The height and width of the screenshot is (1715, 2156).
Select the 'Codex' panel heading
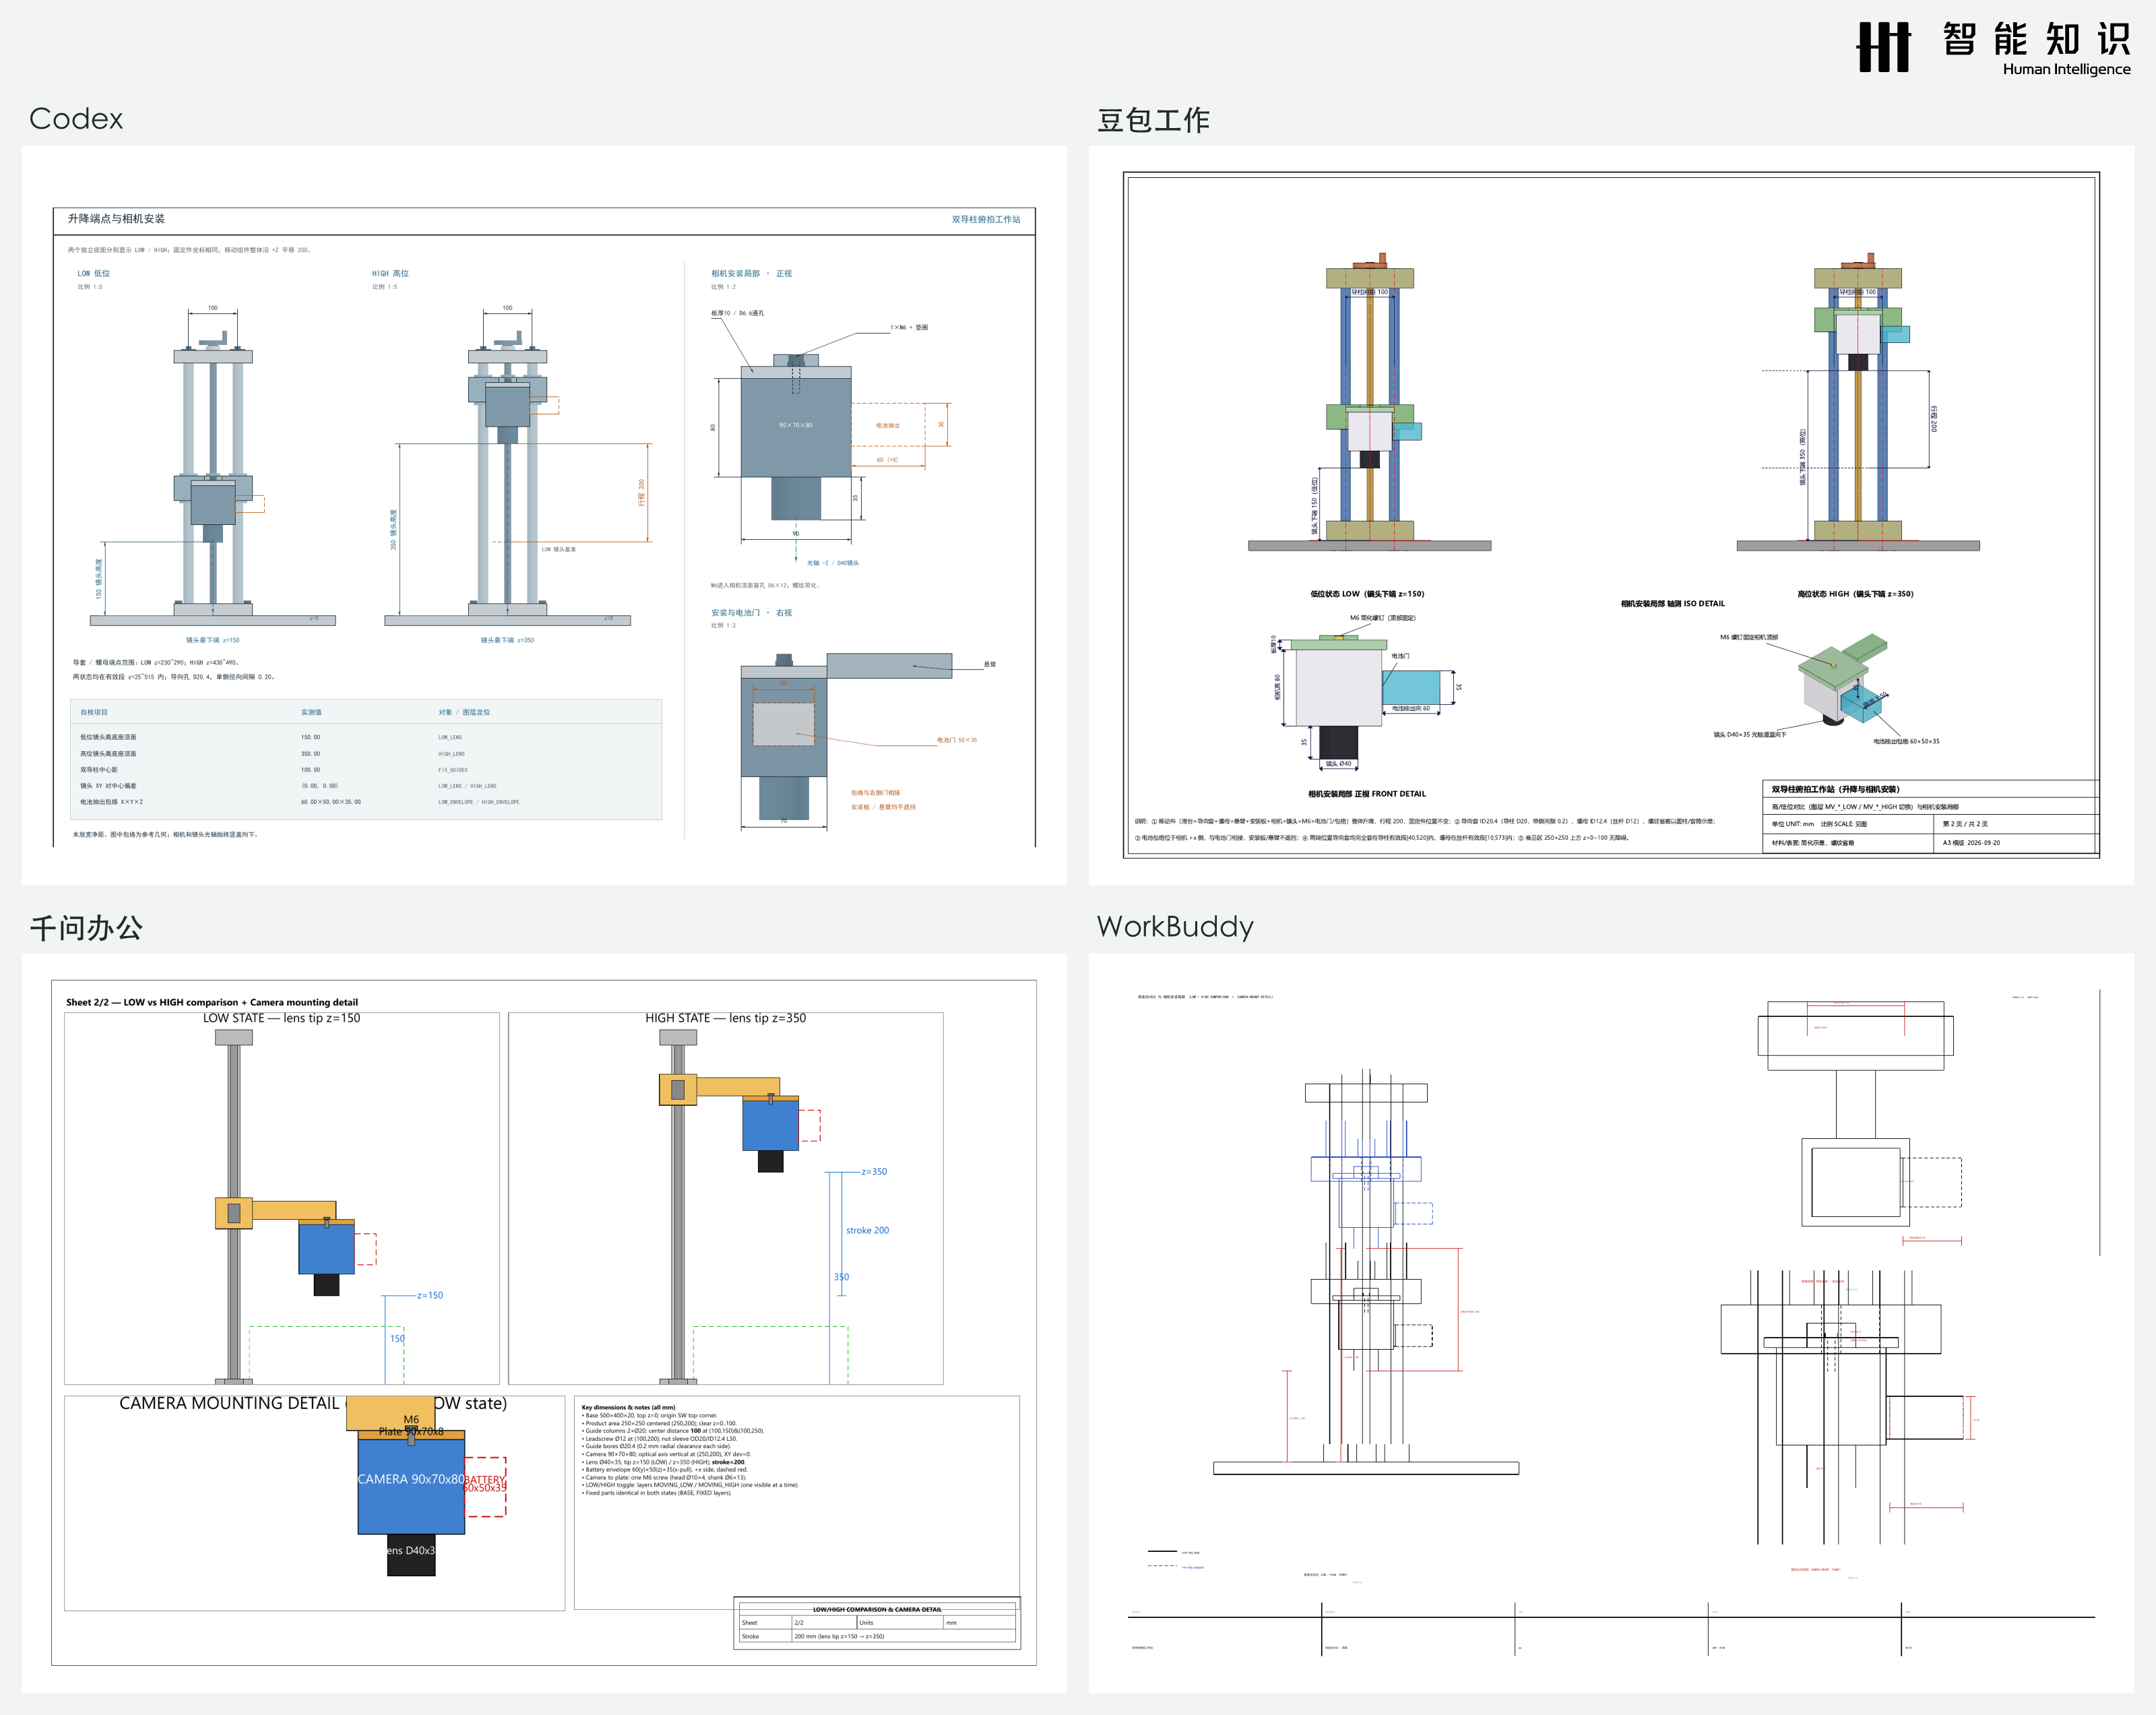pos(76,119)
